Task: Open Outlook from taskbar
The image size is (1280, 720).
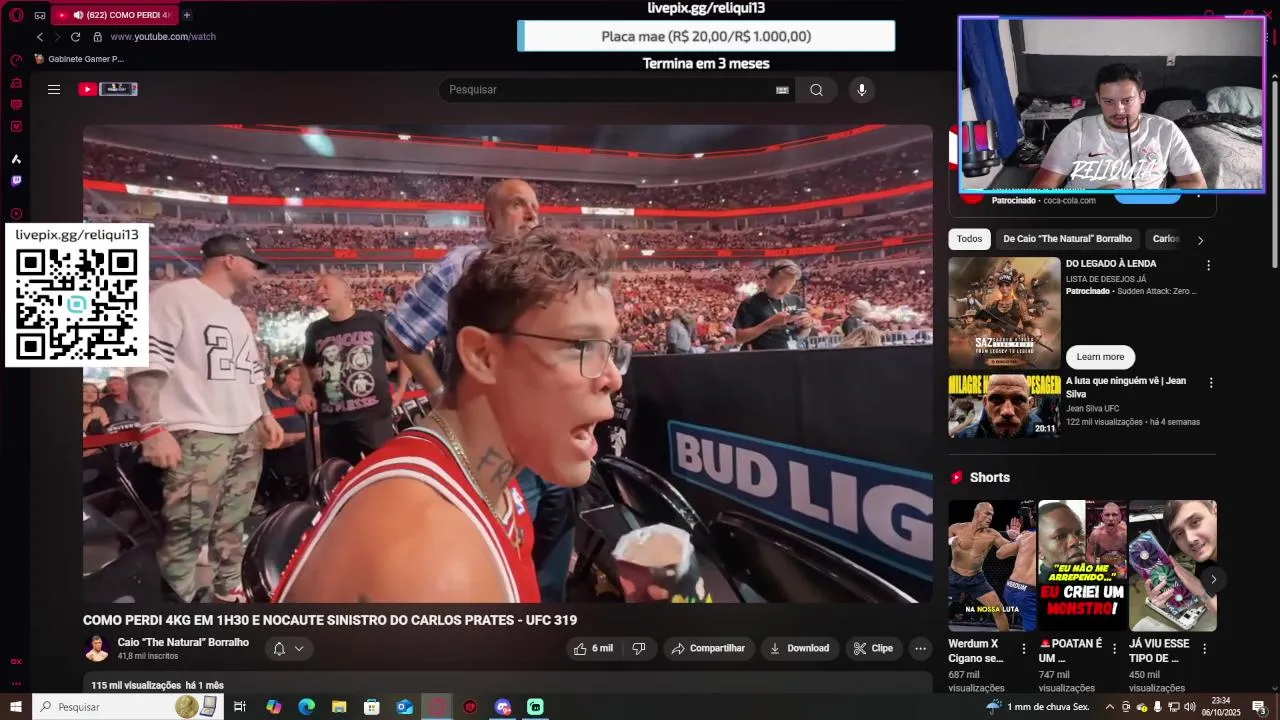Action: (405, 707)
